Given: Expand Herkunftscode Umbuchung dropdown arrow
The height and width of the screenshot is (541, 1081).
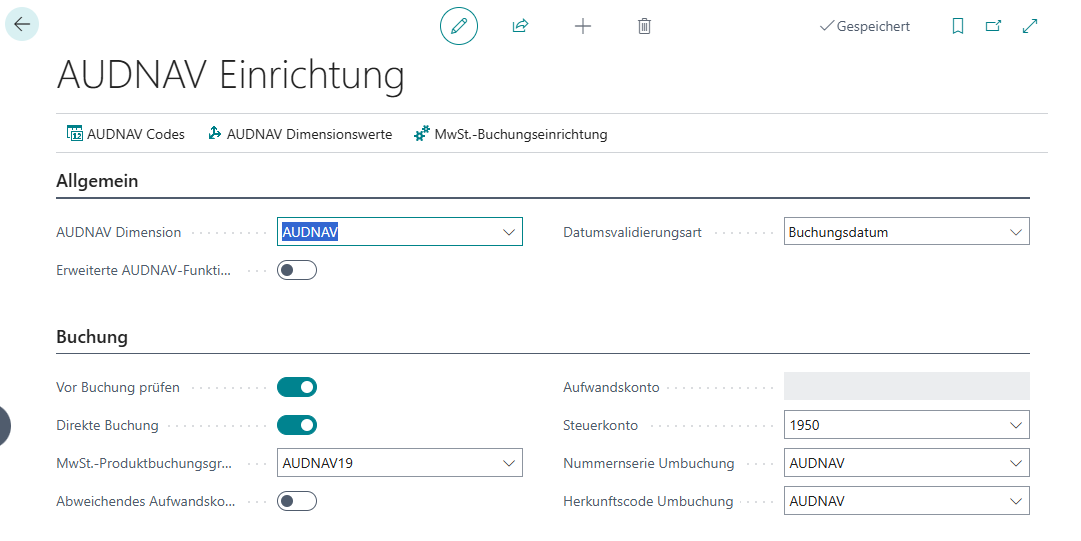Looking at the screenshot, I should pos(1016,501).
